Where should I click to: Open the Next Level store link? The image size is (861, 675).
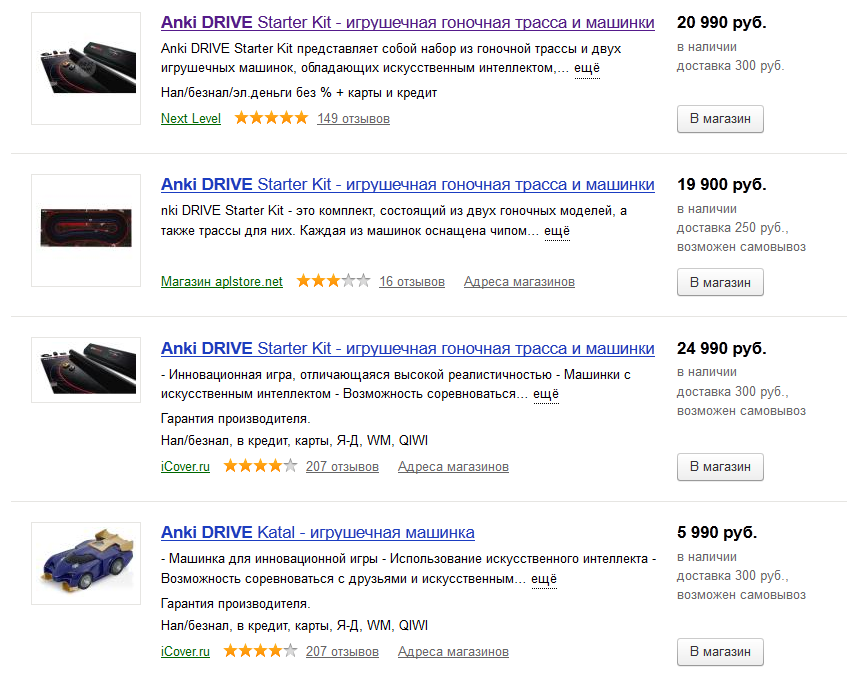click(x=190, y=118)
